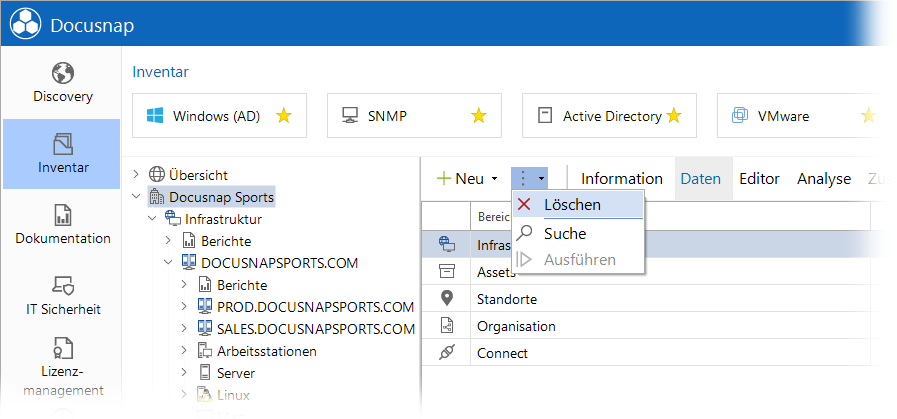Click the Infrastruktur row icon in table
The image size is (897, 419).
447,244
